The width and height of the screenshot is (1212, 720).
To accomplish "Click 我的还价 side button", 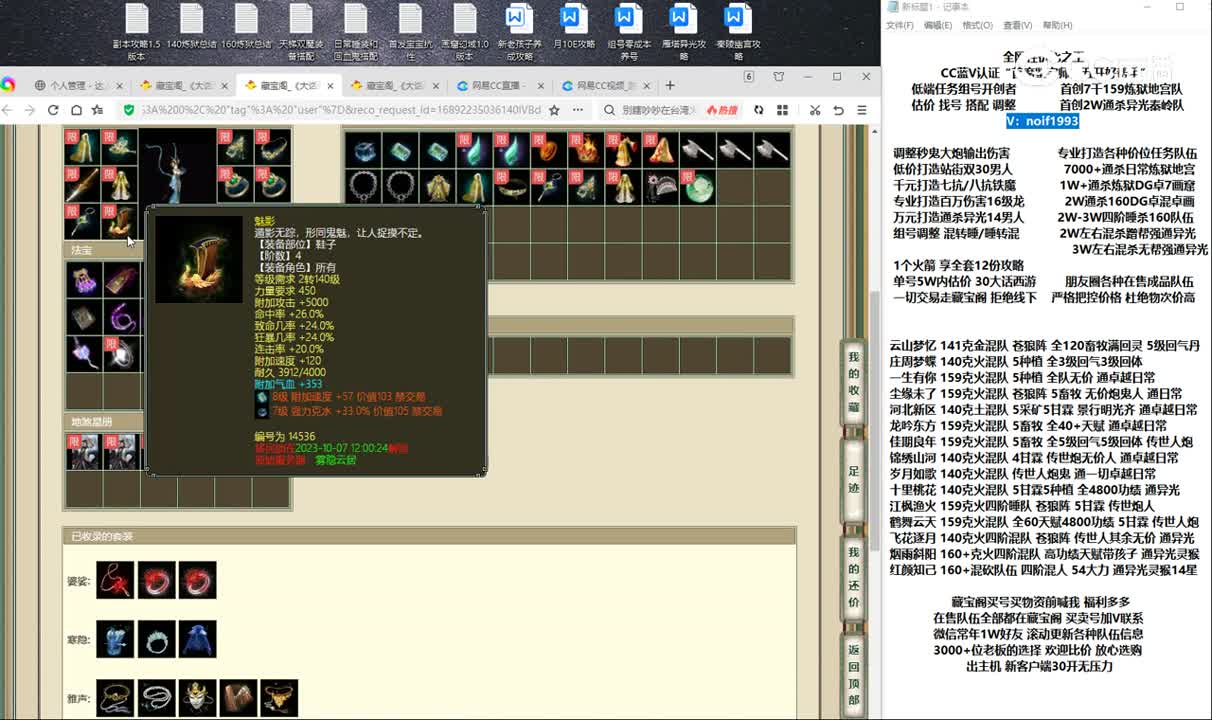I will [853, 578].
